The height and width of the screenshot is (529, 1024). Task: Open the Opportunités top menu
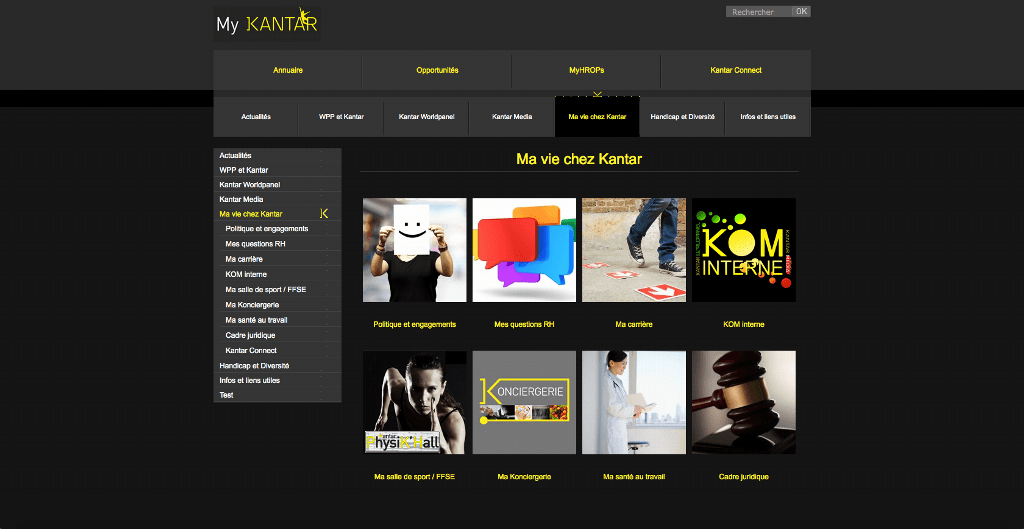click(437, 70)
